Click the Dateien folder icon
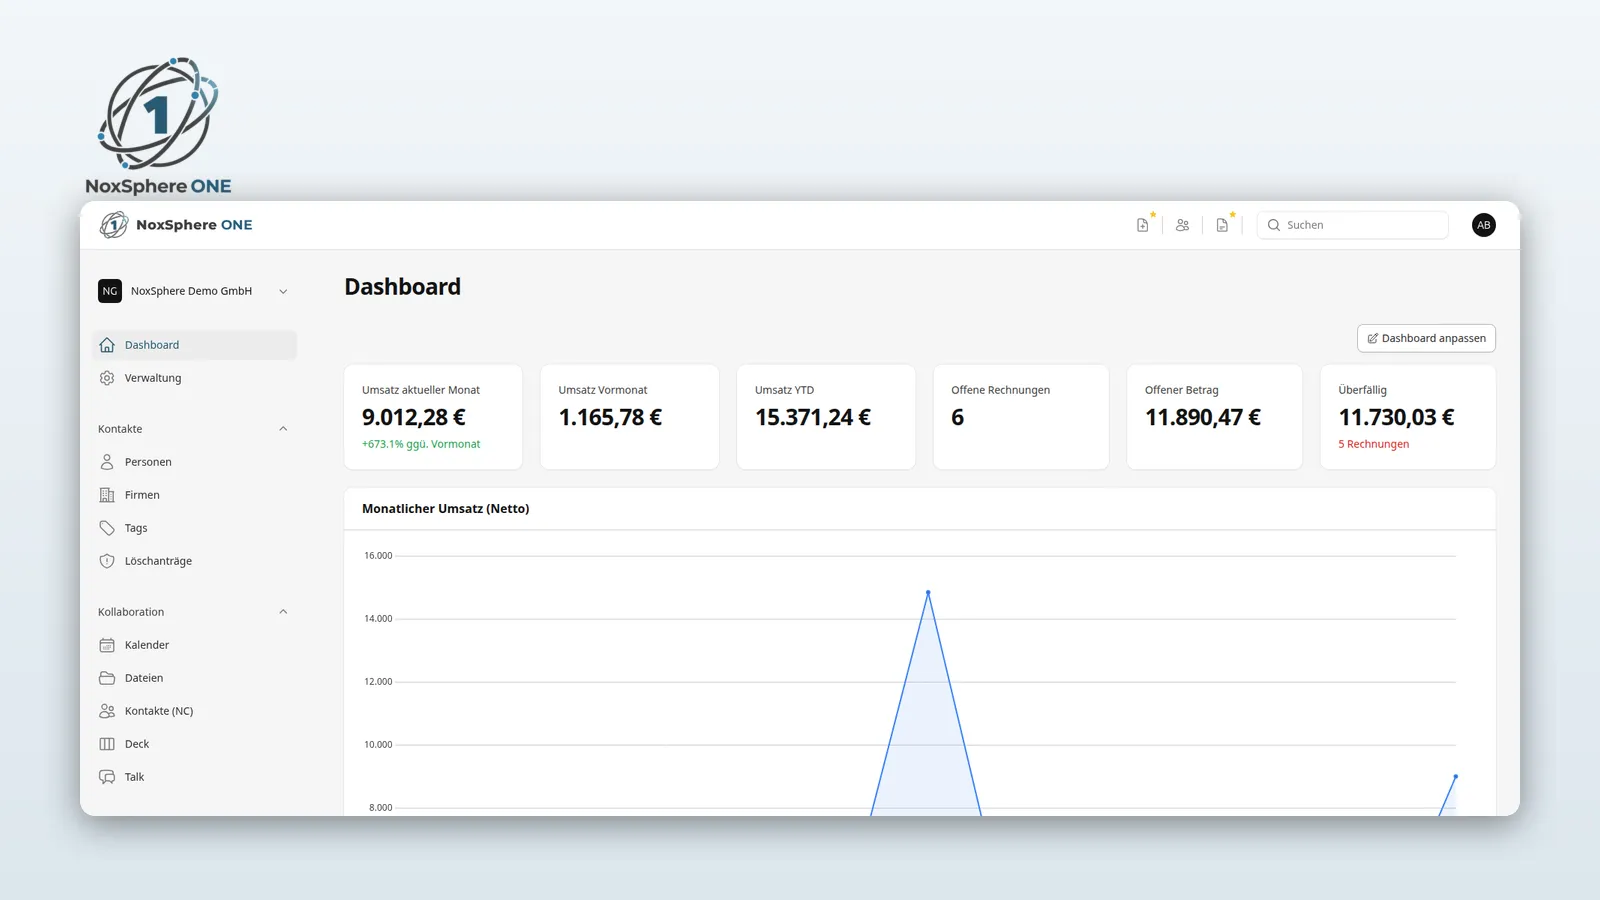The width and height of the screenshot is (1600, 900). point(107,678)
